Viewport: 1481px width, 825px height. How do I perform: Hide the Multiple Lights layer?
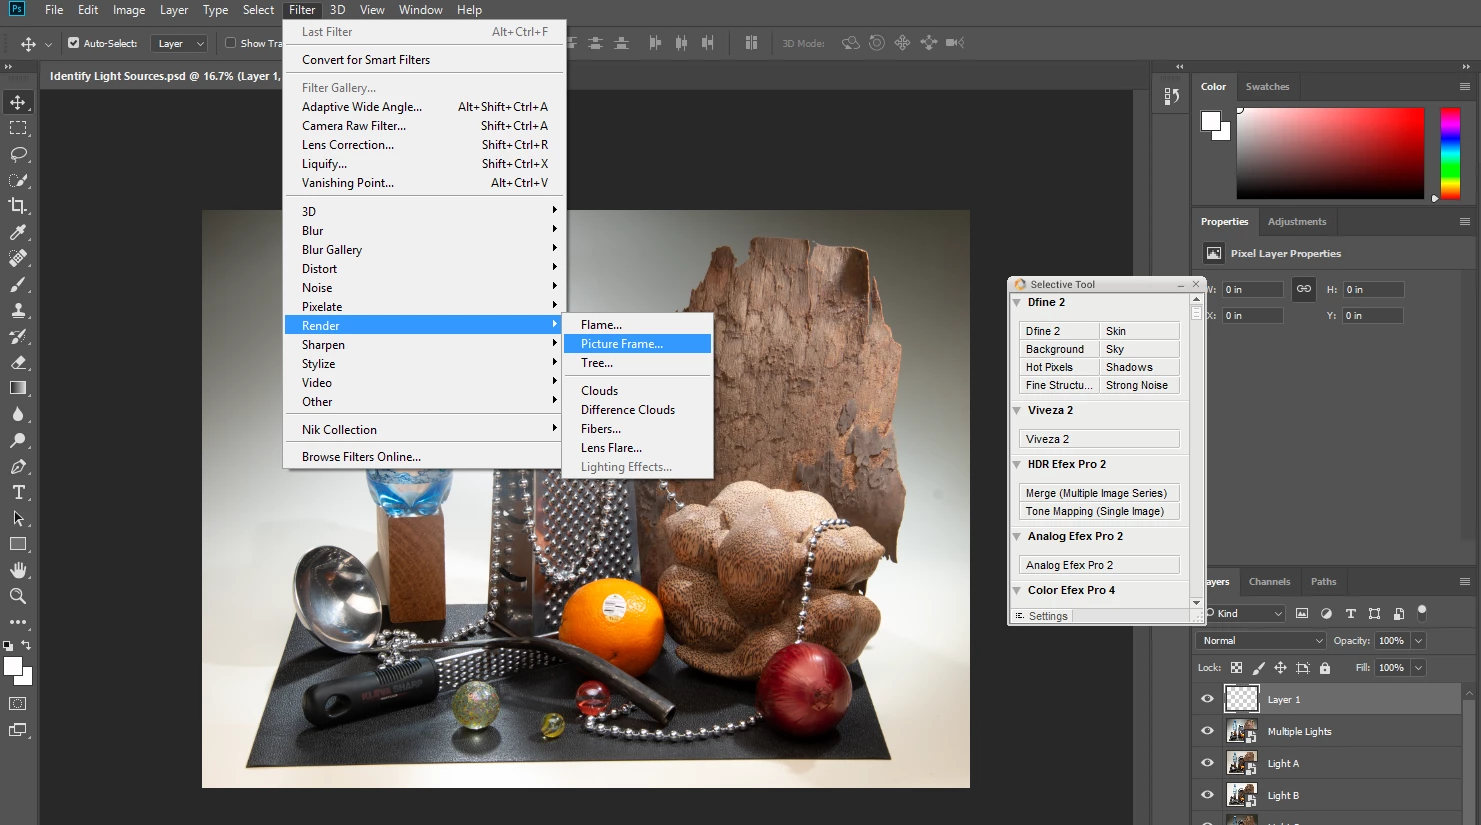click(1207, 731)
